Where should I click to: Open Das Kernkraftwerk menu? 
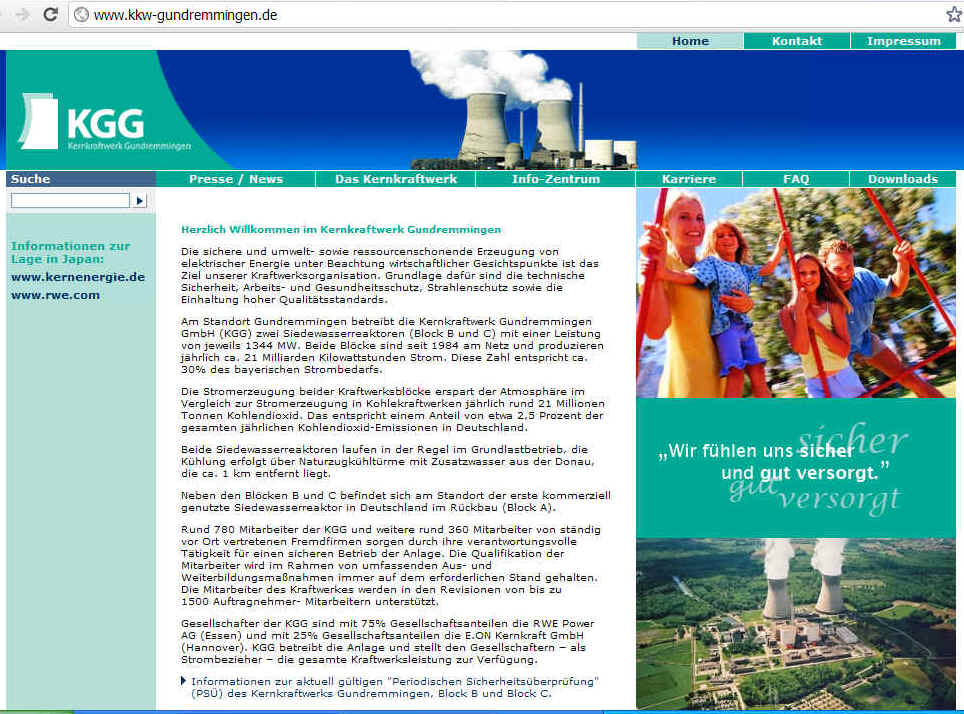[x=395, y=179]
